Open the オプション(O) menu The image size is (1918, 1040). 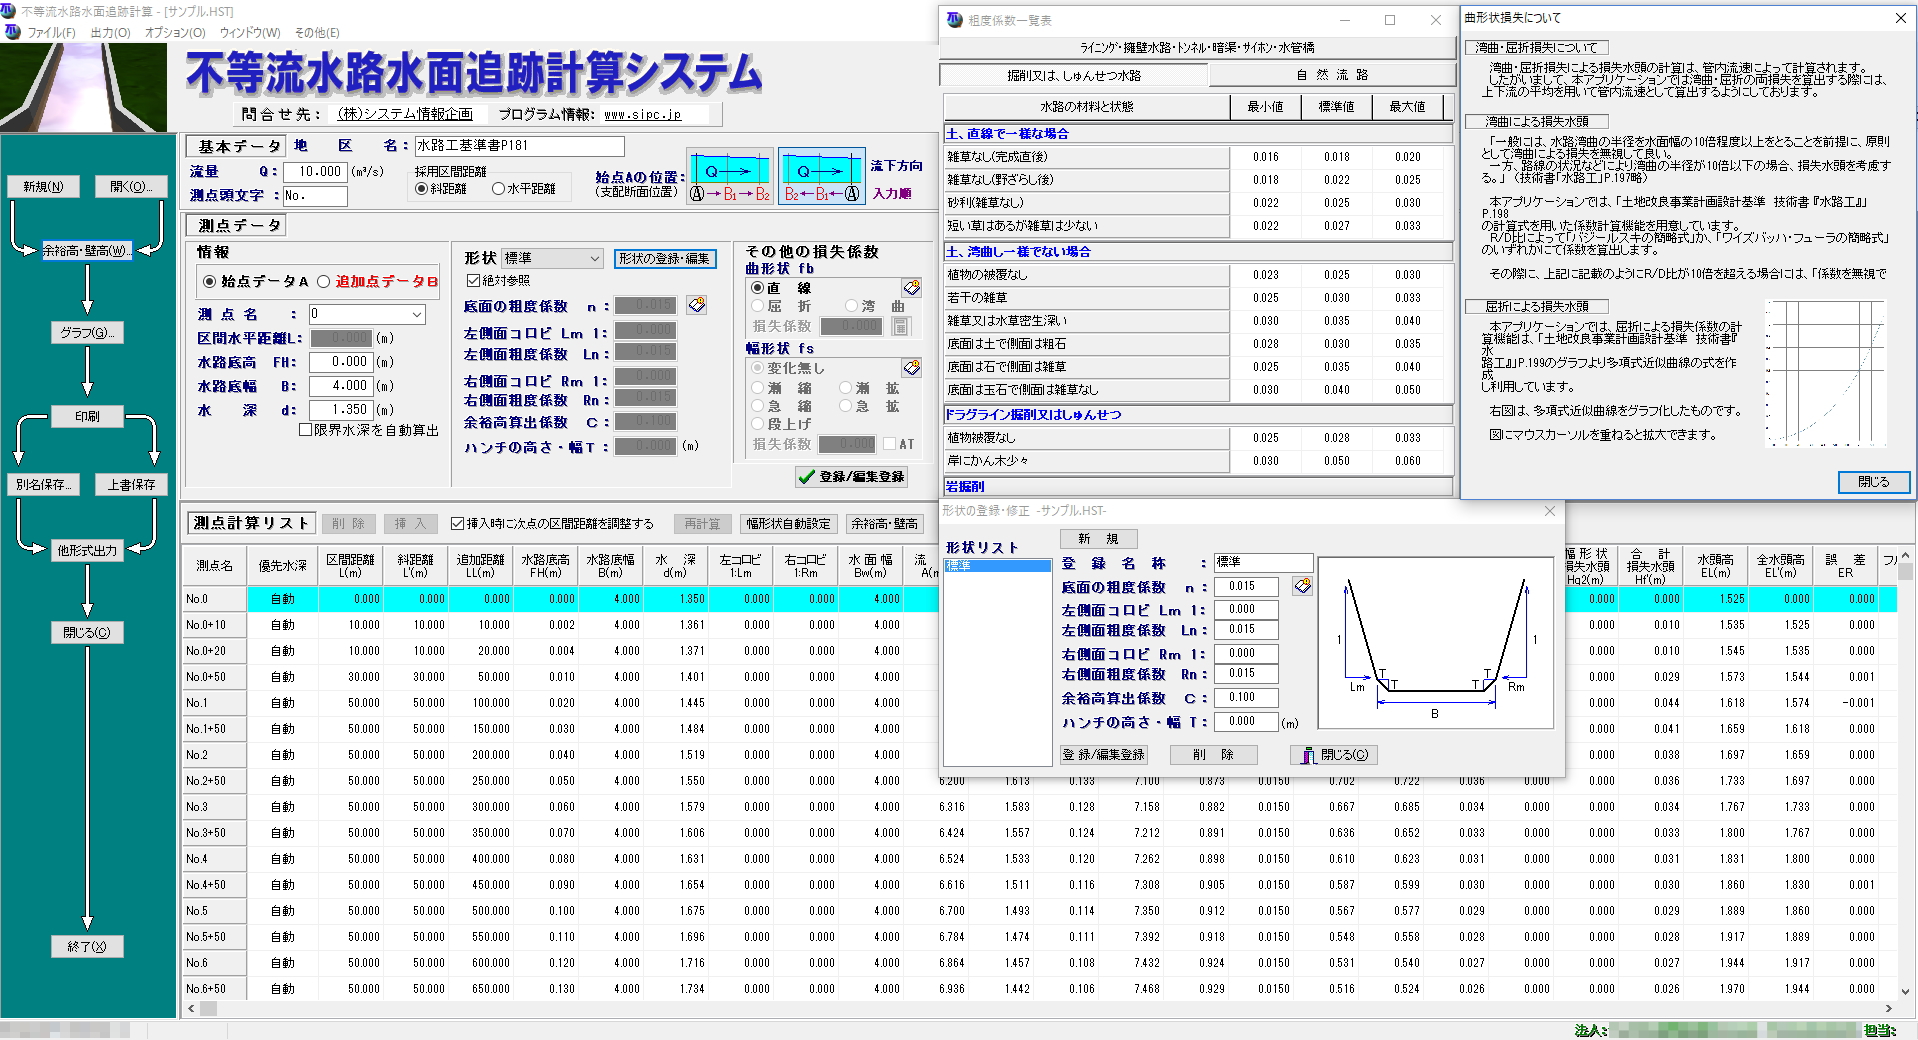pyautogui.click(x=175, y=32)
